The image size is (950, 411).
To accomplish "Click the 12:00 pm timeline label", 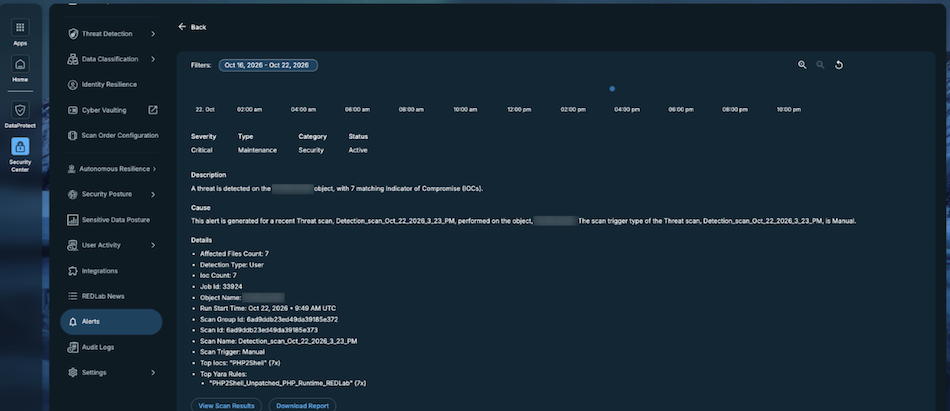I will [519, 110].
